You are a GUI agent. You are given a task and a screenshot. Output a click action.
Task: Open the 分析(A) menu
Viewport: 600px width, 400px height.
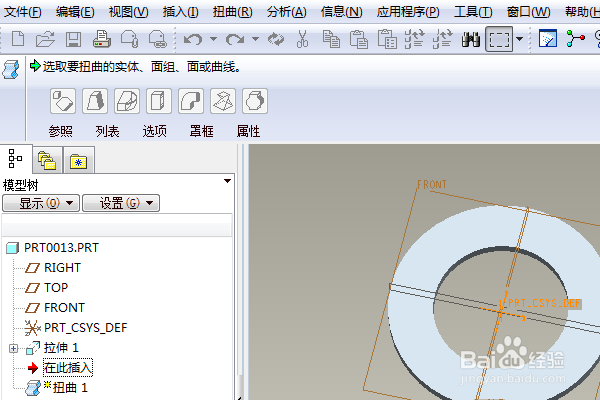tap(287, 12)
